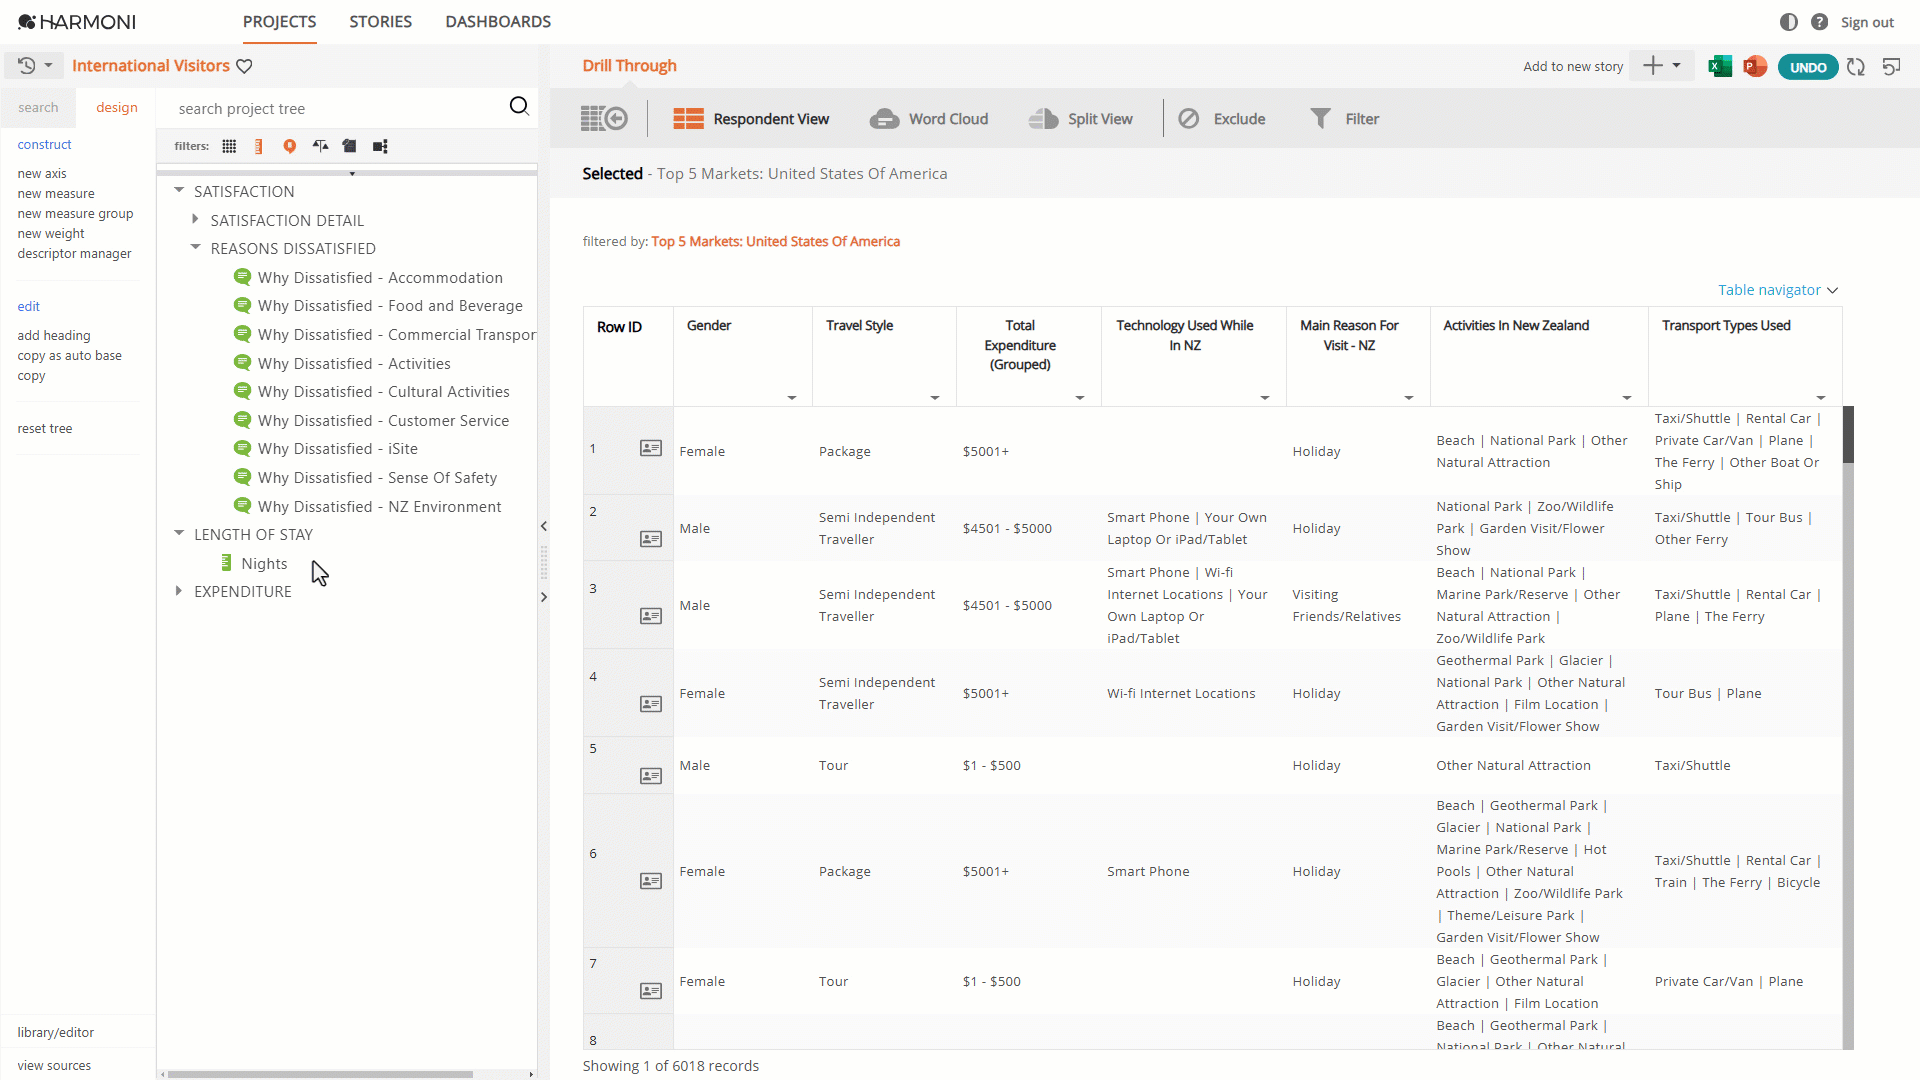Select Respondent View
The image size is (1920, 1080).
[x=751, y=119]
